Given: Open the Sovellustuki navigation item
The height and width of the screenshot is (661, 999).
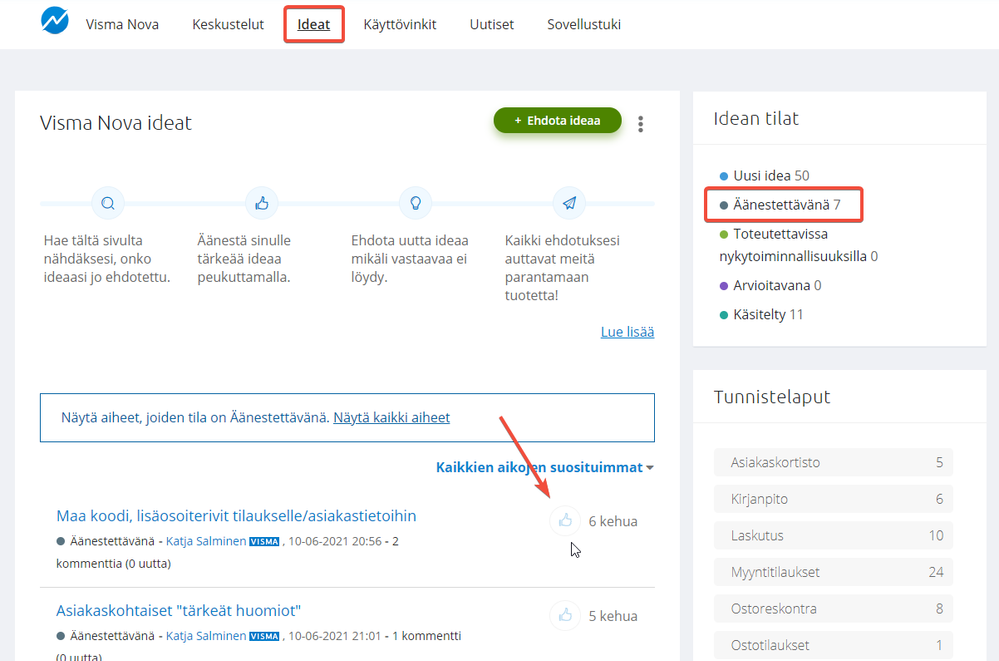Looking at the screenshot, I should [584, 24].
